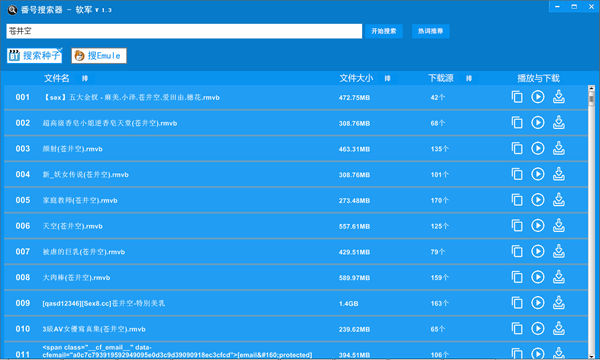Copy link for result row 010
This screenshot has height=360, width=600.
(517, 328)
